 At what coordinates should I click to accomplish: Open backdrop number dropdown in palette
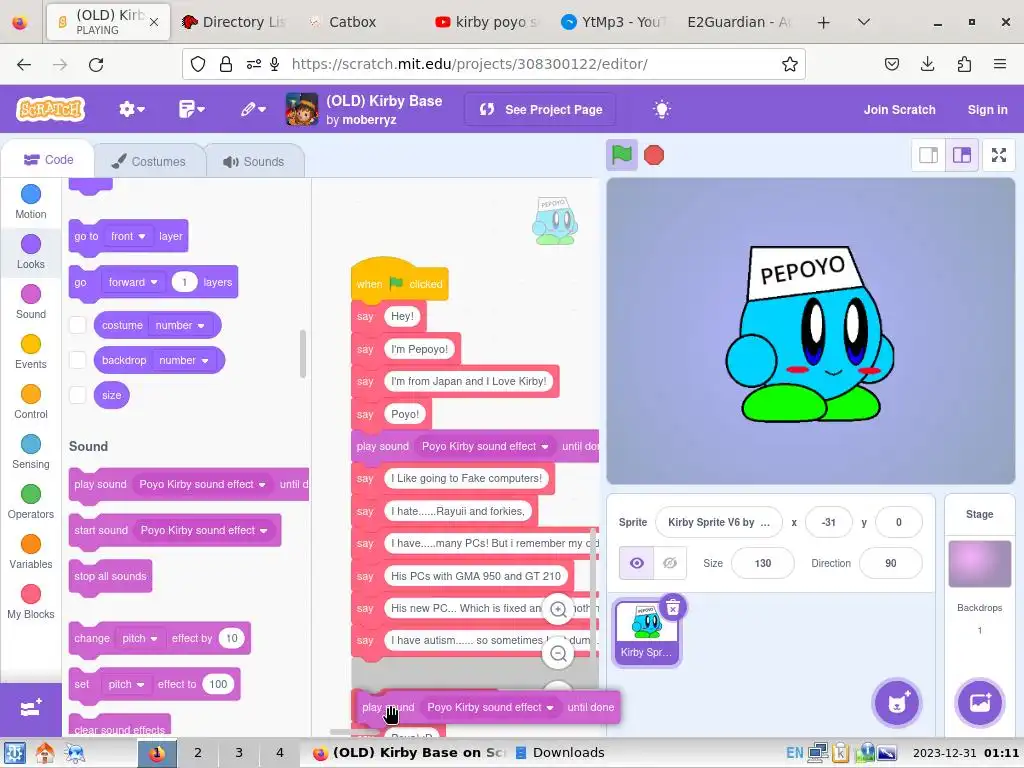click(184, 360)
